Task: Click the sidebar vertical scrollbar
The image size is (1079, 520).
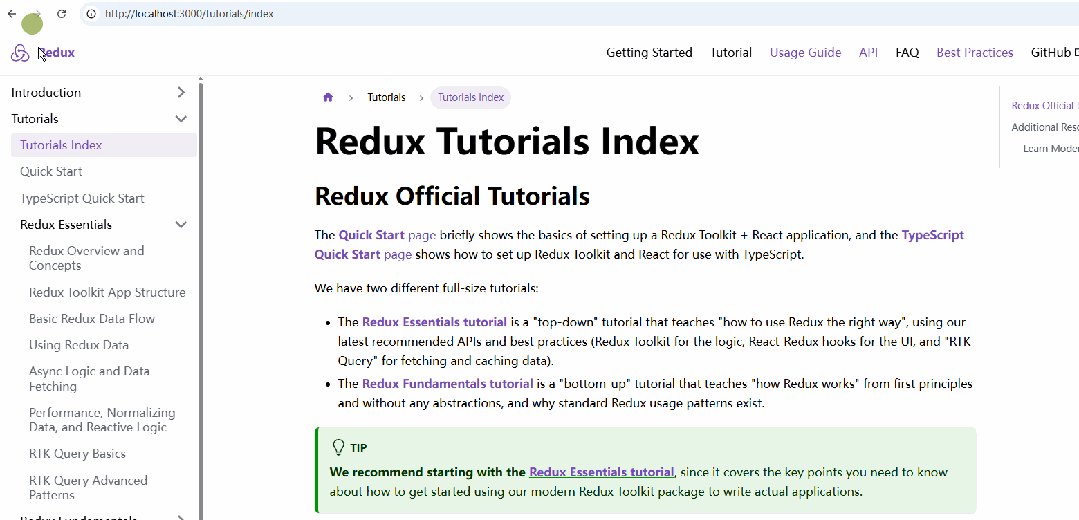Action: [201, 299]
